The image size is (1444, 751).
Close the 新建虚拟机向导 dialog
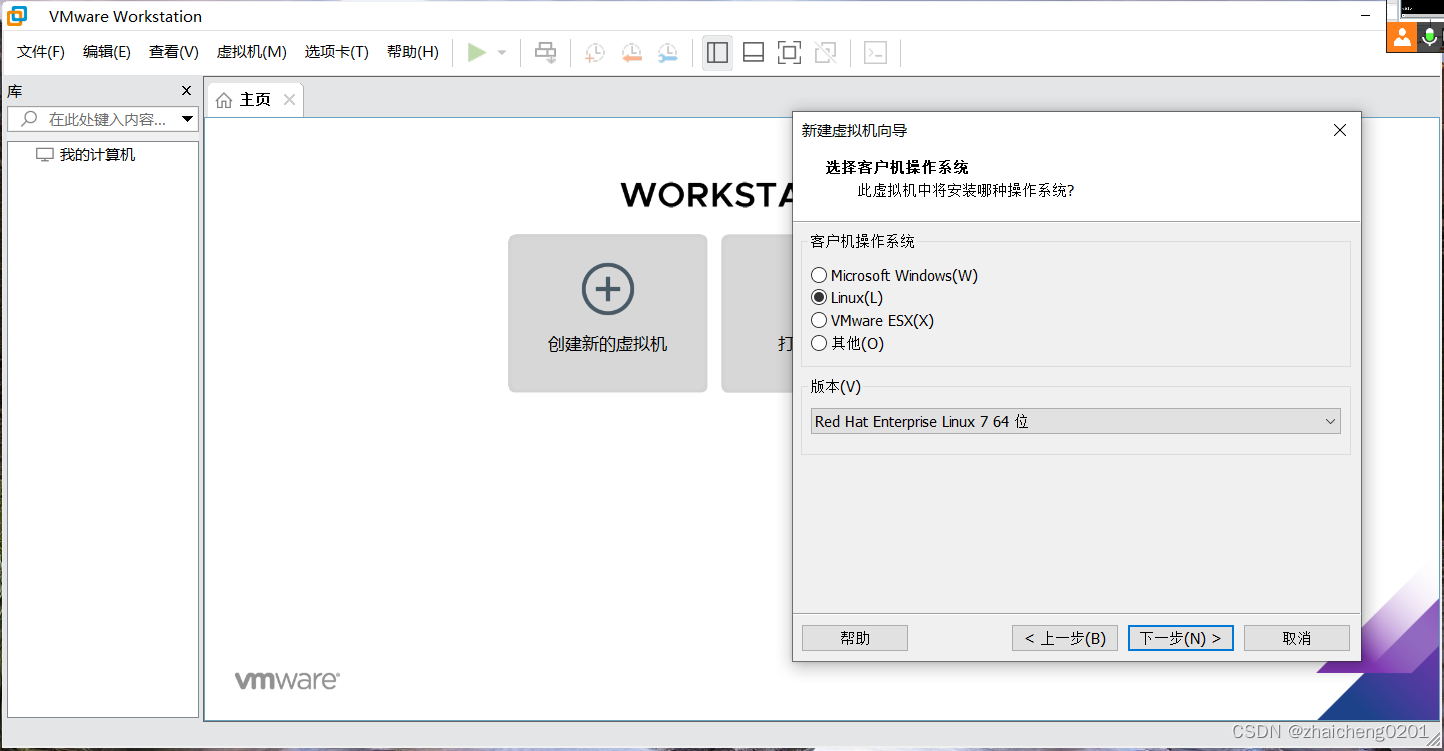click(x=1340, y=130)
